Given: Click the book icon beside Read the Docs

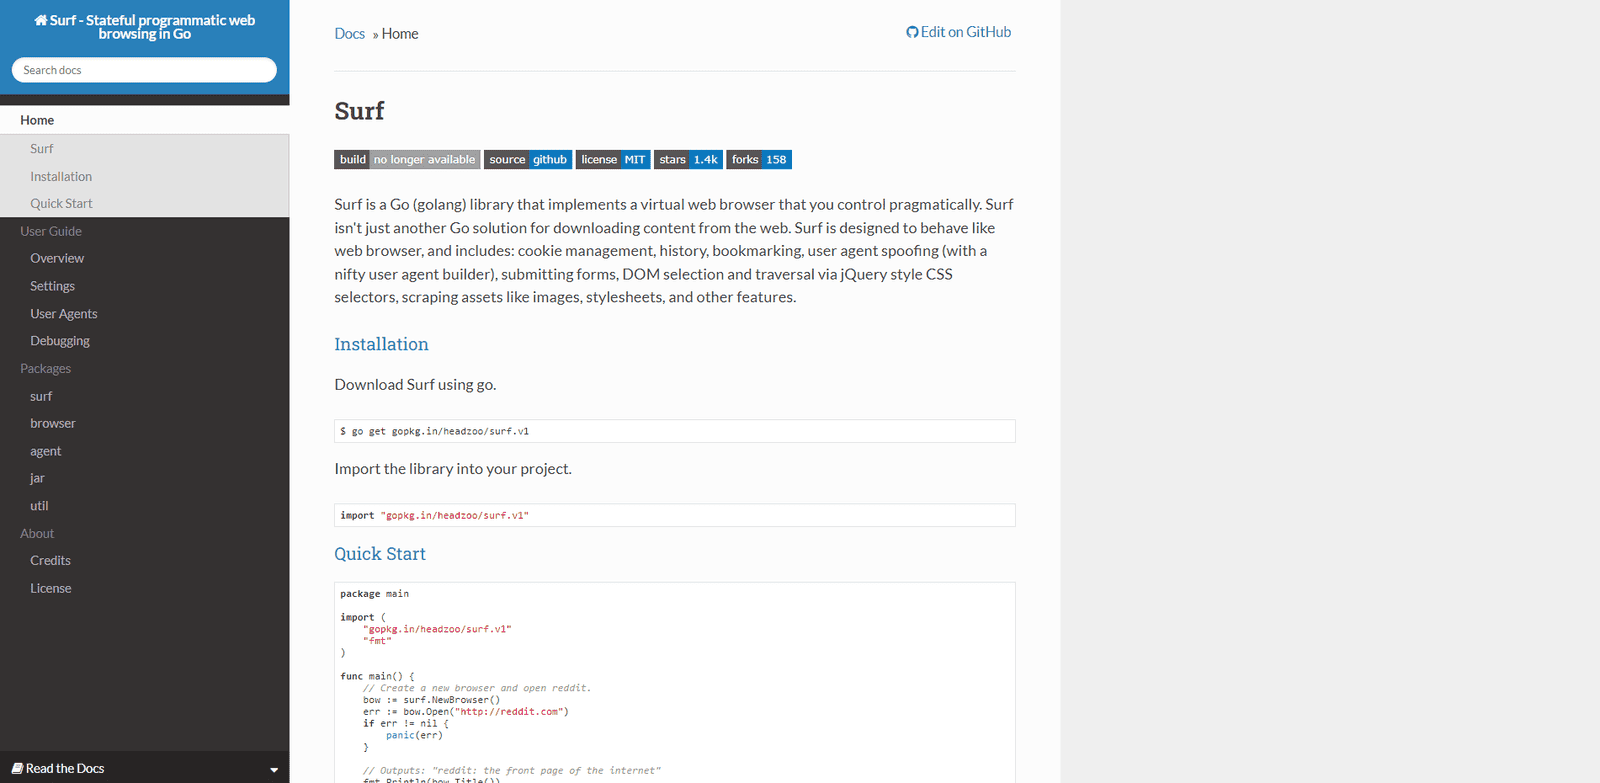Looking at the screenshot, I should tap(17, 768).
